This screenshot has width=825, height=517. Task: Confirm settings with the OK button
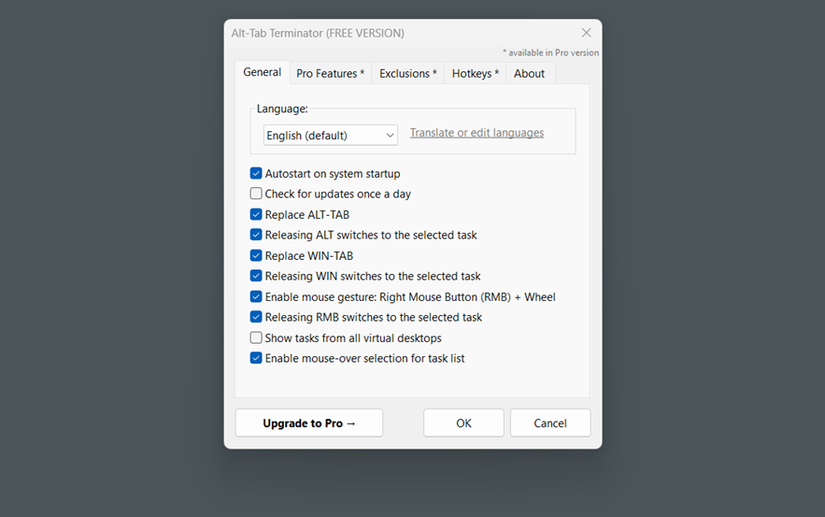coord(464,423)
